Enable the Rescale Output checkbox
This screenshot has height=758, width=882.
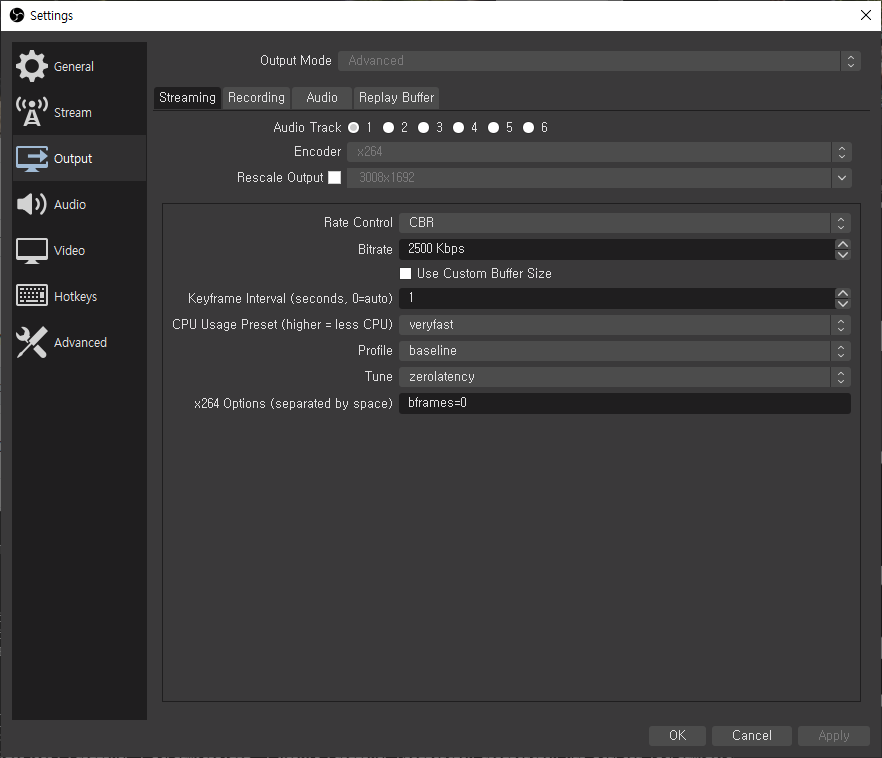pyautogui.click(x=334, y=177)
